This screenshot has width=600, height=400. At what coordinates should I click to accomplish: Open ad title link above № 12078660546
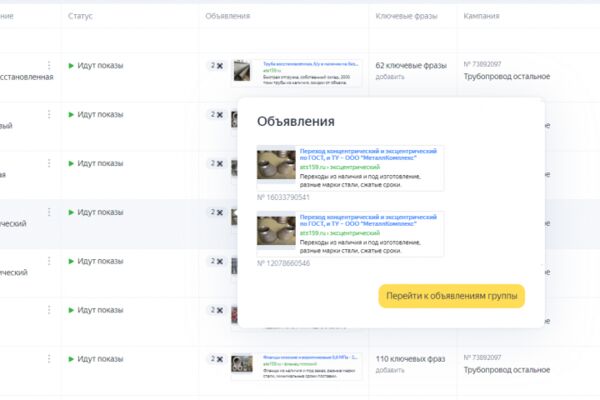click(x=368, y=220)
